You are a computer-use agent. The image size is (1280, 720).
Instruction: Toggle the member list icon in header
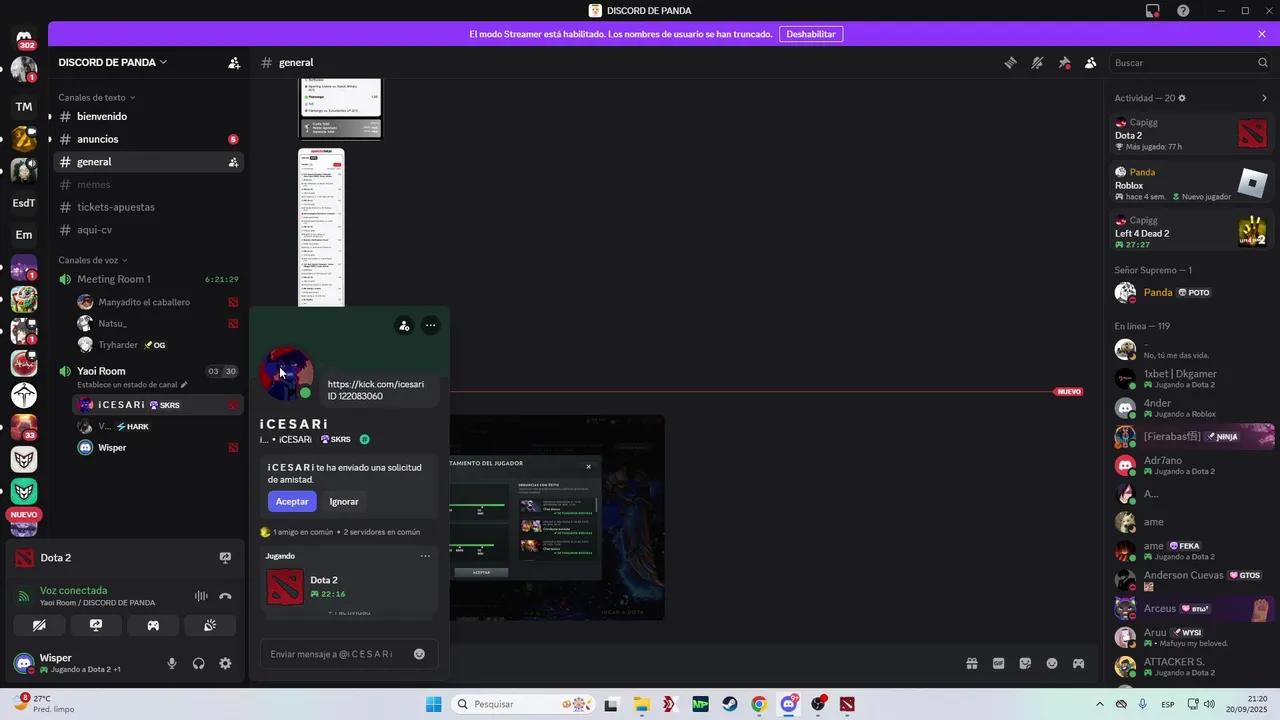click(1091, 62)
